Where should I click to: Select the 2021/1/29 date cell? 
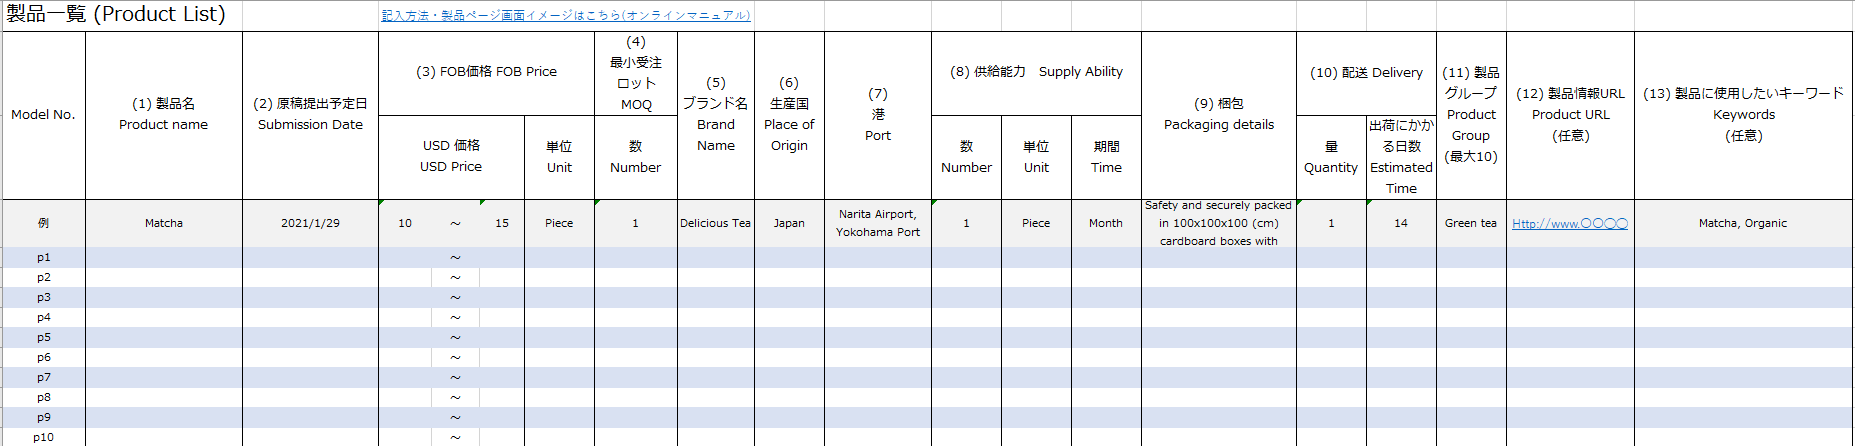(310, 223)
